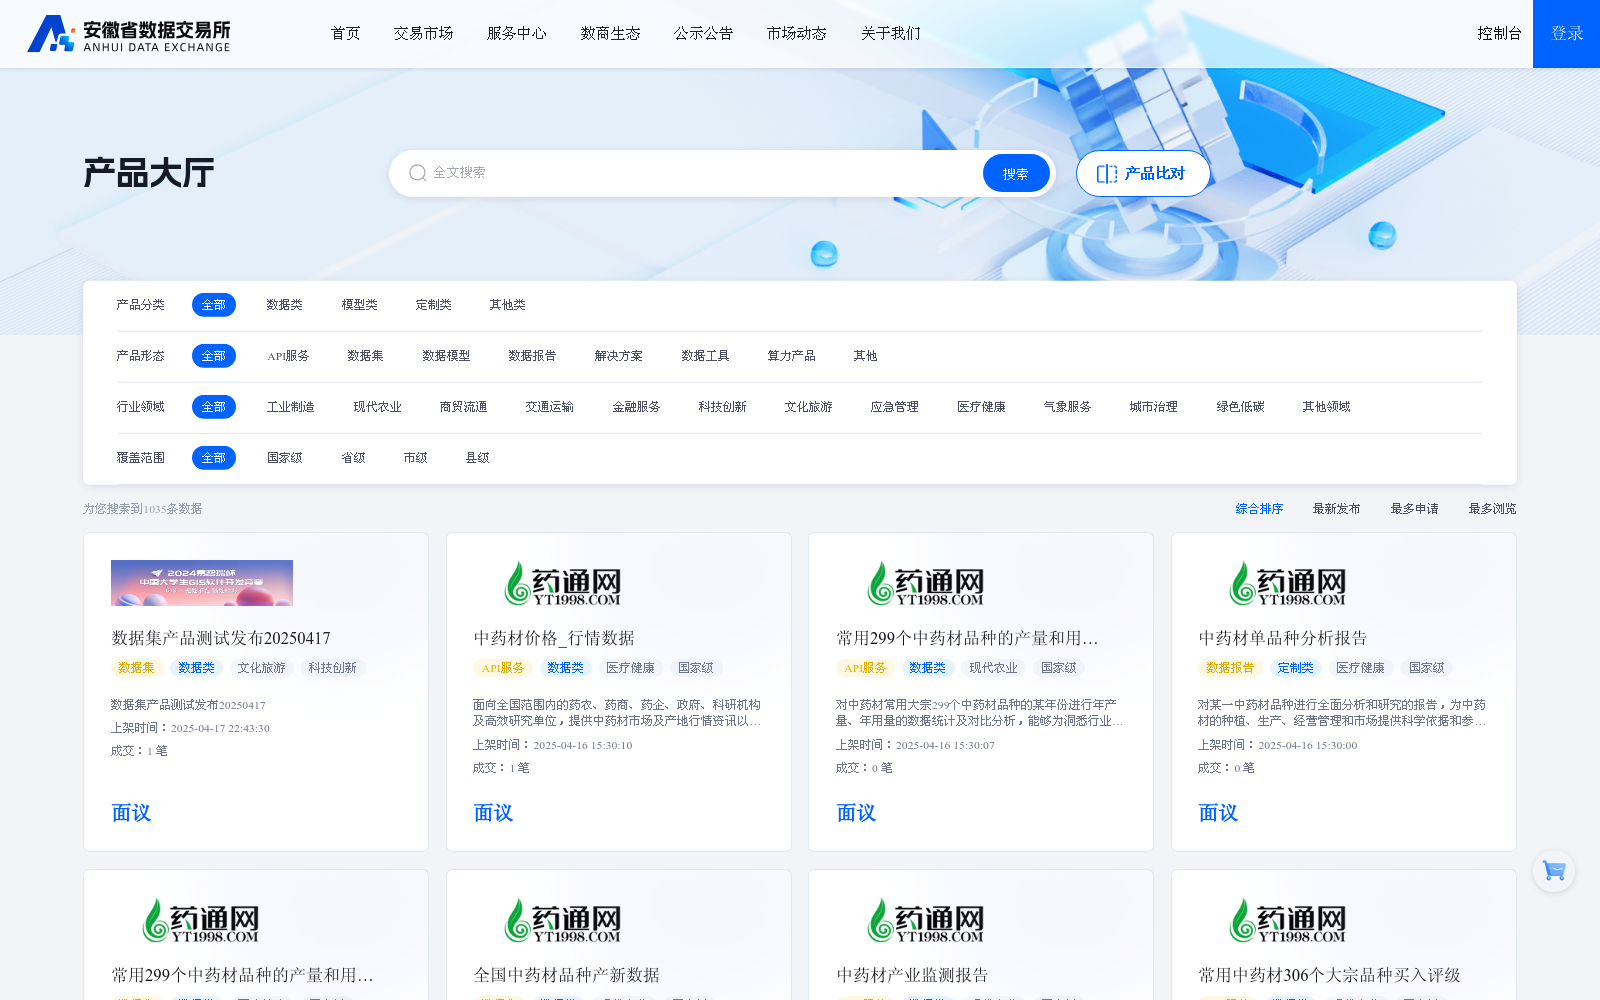The height and width of the screenshot is (1000, 1600).
Task: Open 首页 in the top navigation
Action: click(x=346, y=34)
